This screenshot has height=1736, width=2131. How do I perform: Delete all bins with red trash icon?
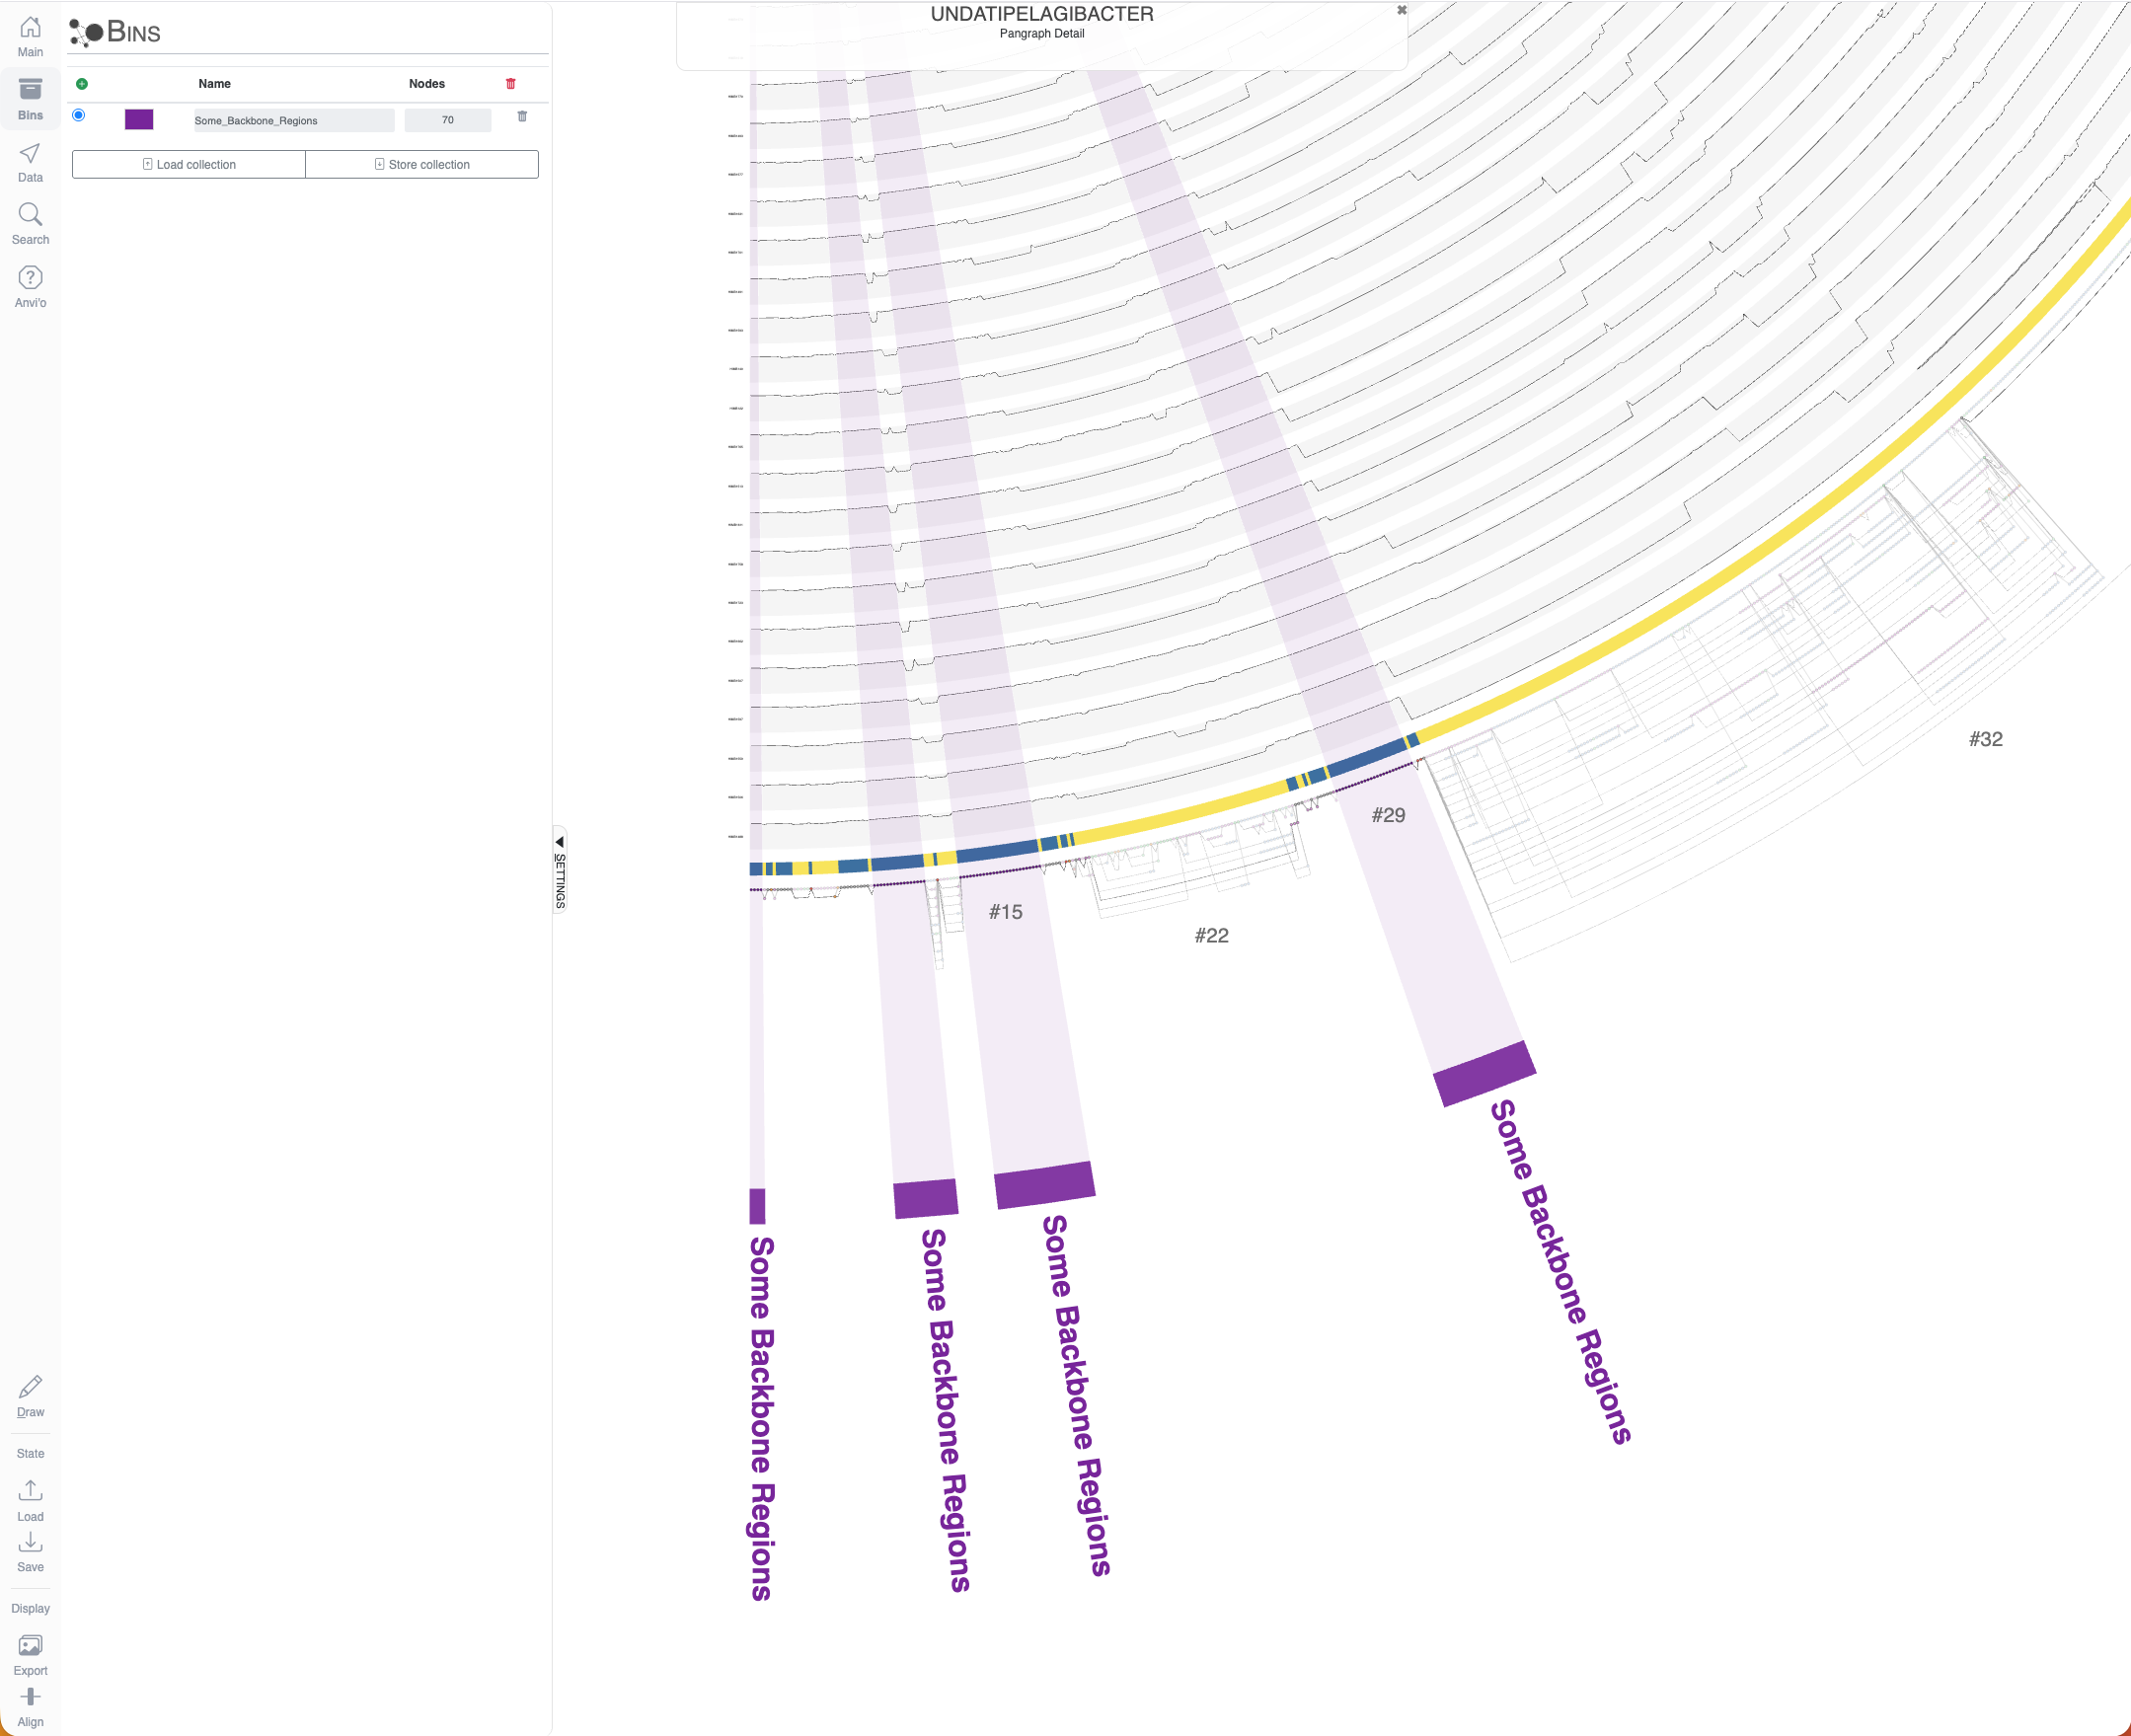coord(511,84)
